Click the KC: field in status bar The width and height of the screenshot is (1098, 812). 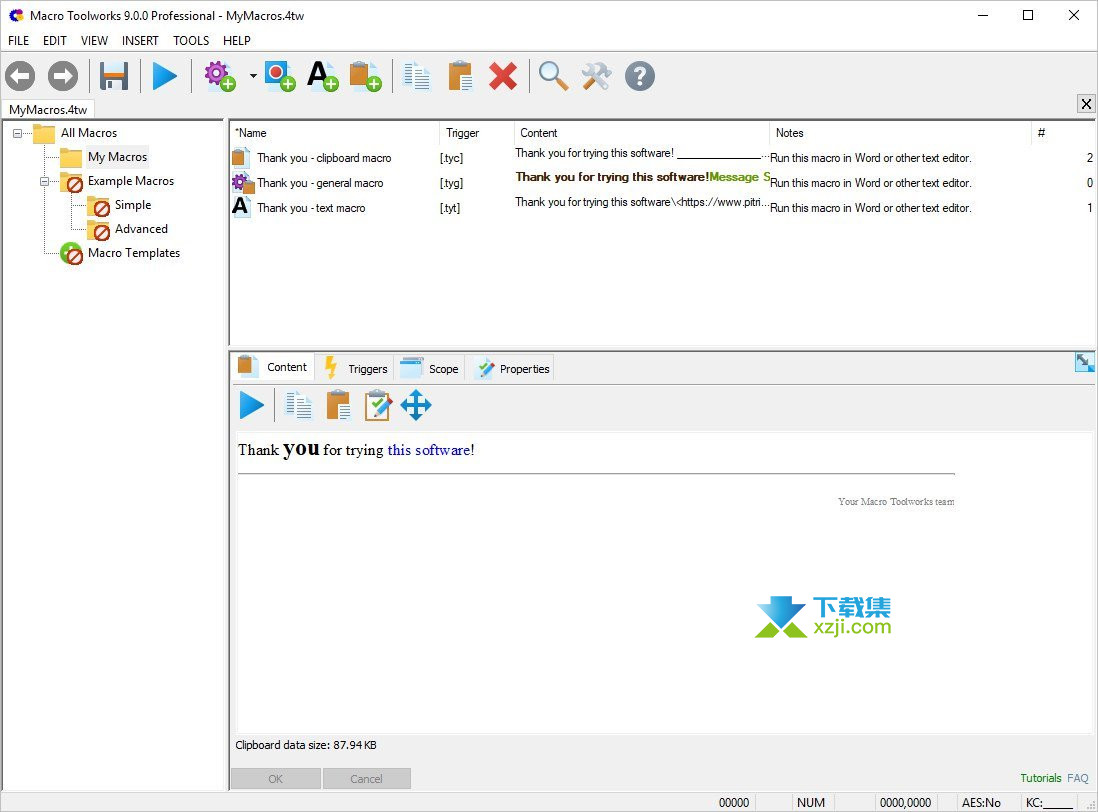pyautogui.click(x=1050, y=802)
